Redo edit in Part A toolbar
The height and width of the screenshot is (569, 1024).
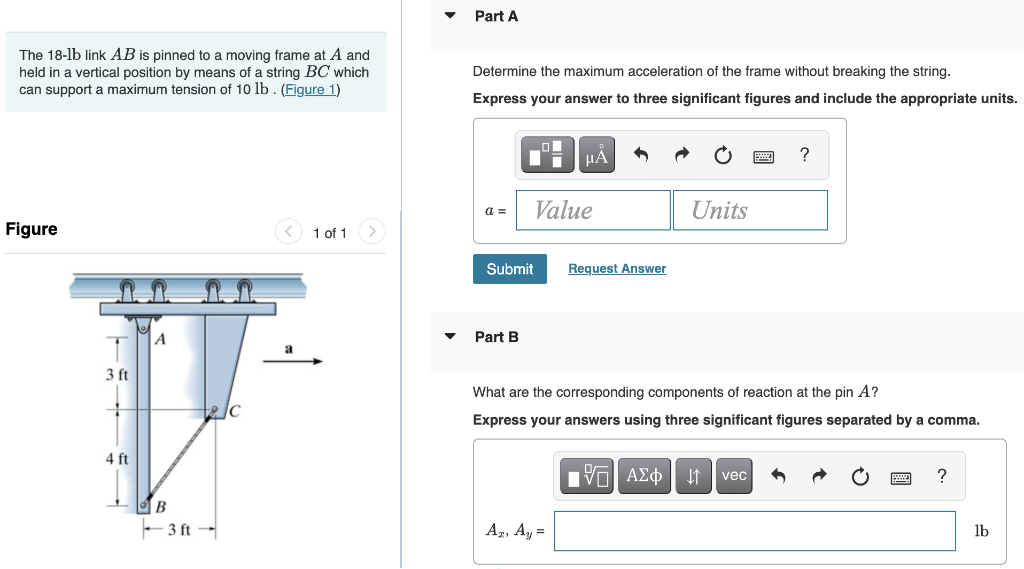click(x=682, y=155)
